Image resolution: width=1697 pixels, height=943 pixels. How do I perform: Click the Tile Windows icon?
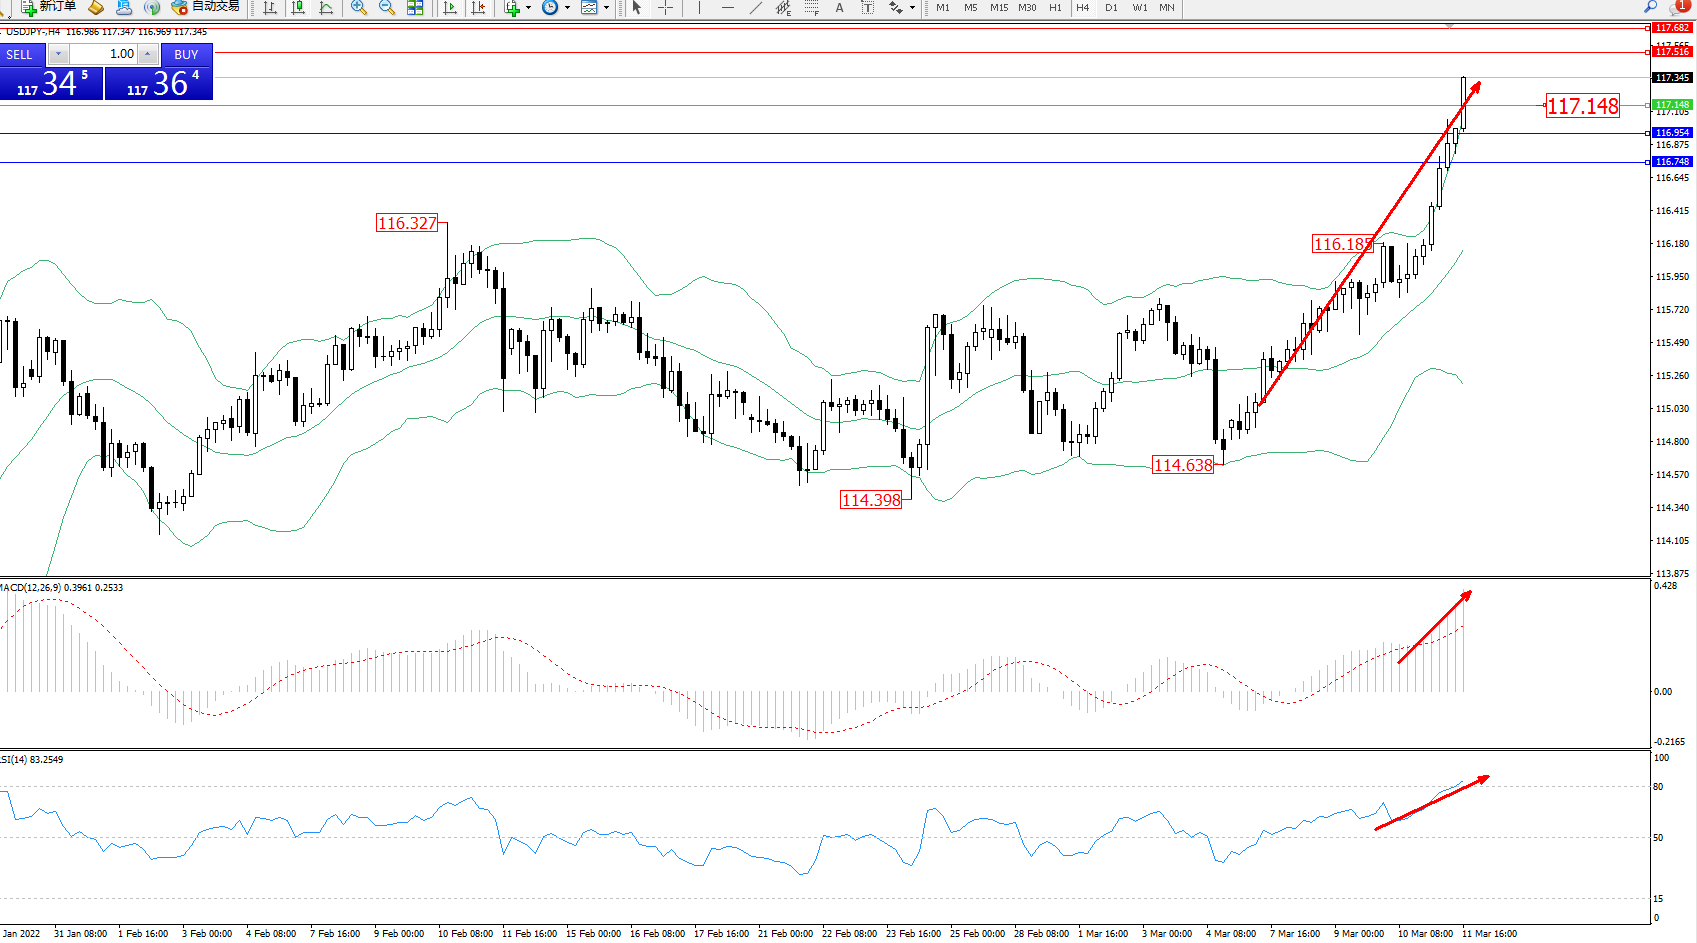[x=415, y=8]
